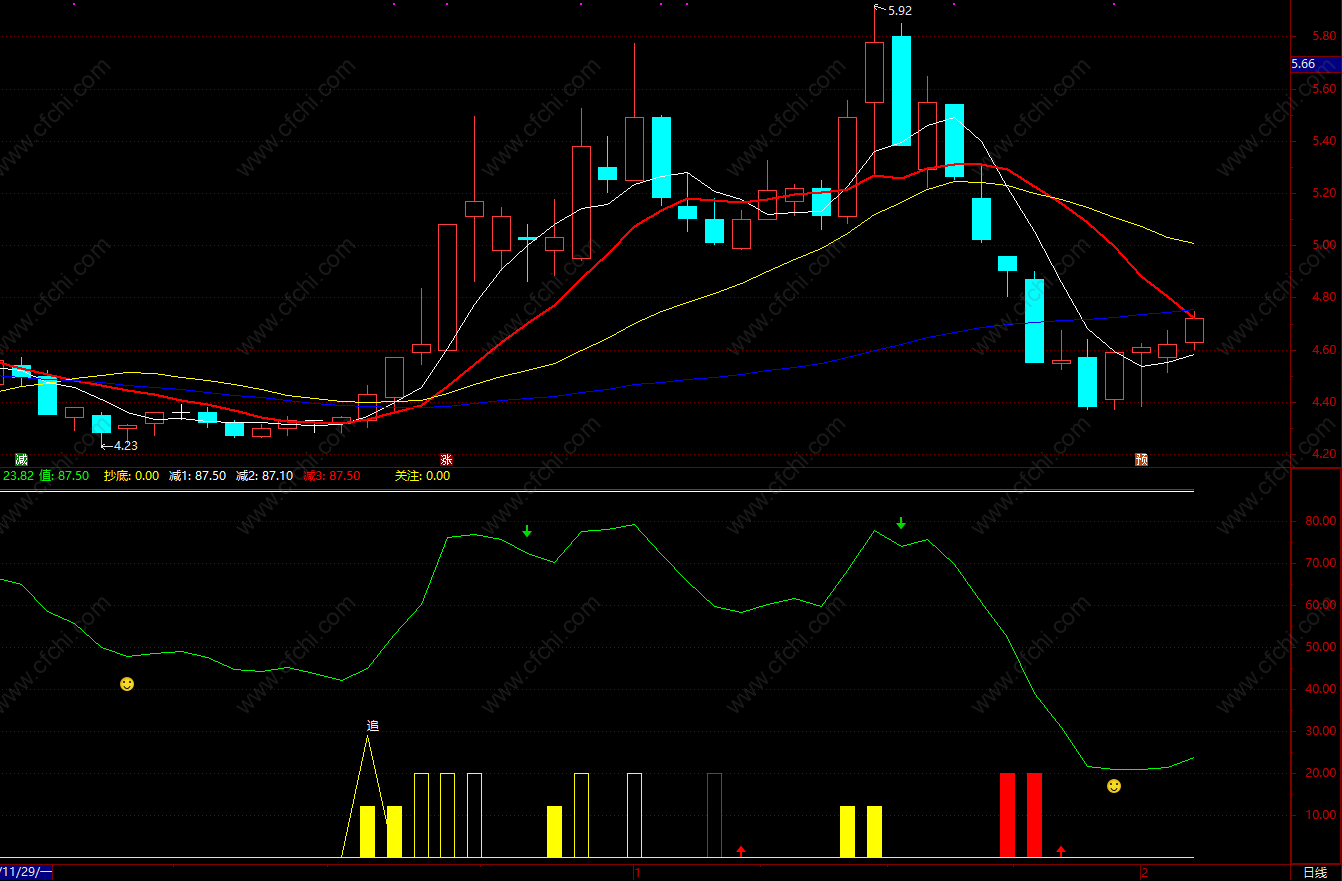Click the smiley face near the 20 level
Image resolution: width=1342 pixels, height=881 pixels.
(1114, 786)
